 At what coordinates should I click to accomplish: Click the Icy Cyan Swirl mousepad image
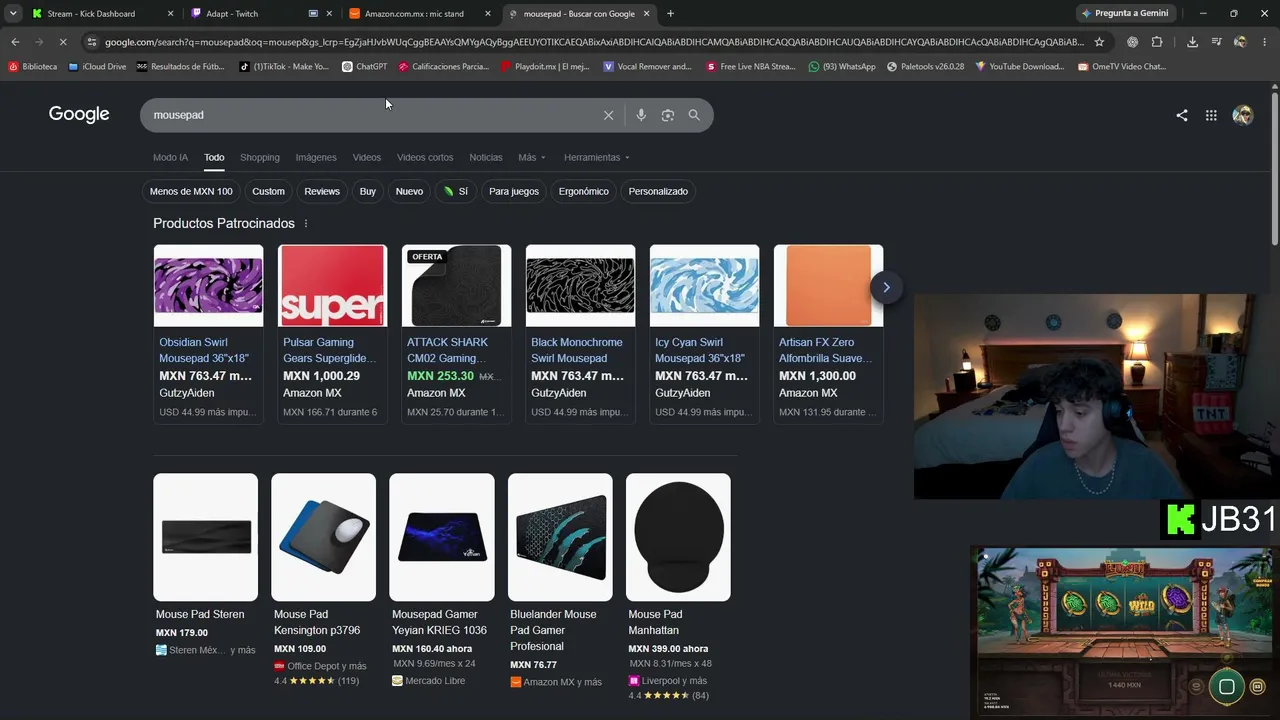[x=704, y=286]
